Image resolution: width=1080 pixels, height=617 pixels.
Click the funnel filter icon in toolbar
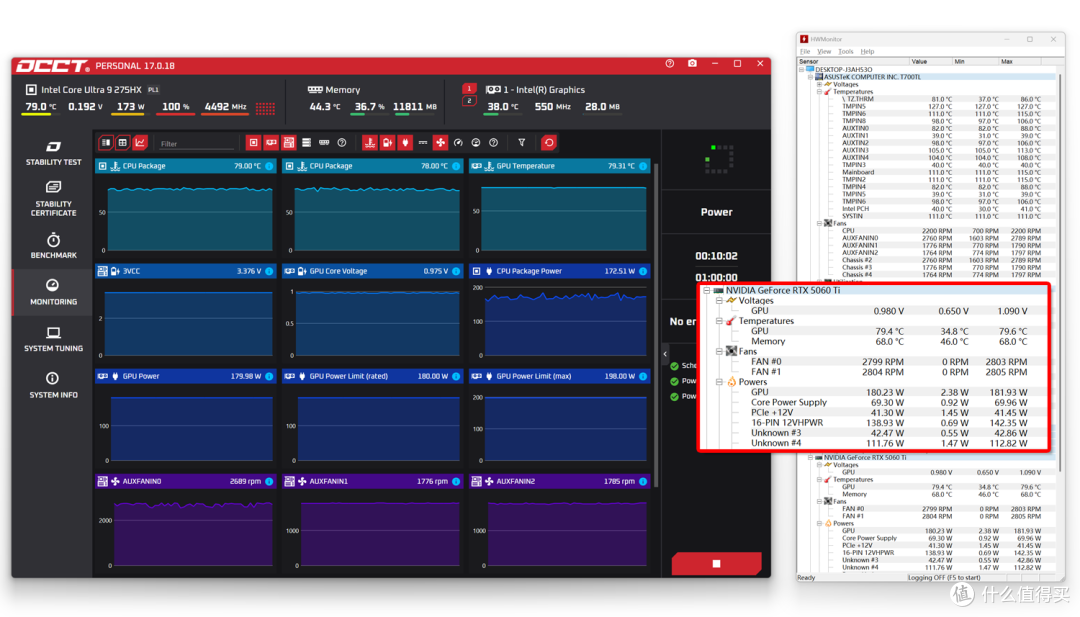click(521, 143)
